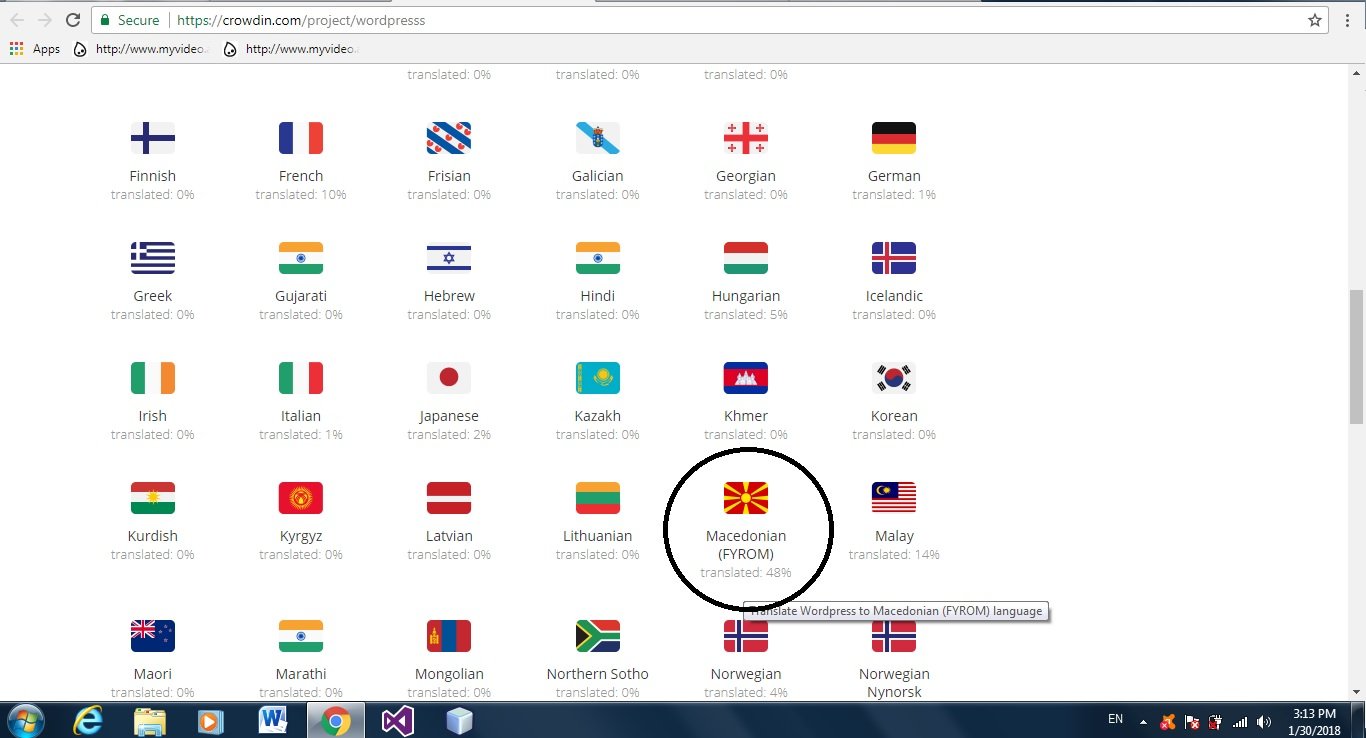
Task: Open second myvideo bookmark
Action: coord(291,48)
